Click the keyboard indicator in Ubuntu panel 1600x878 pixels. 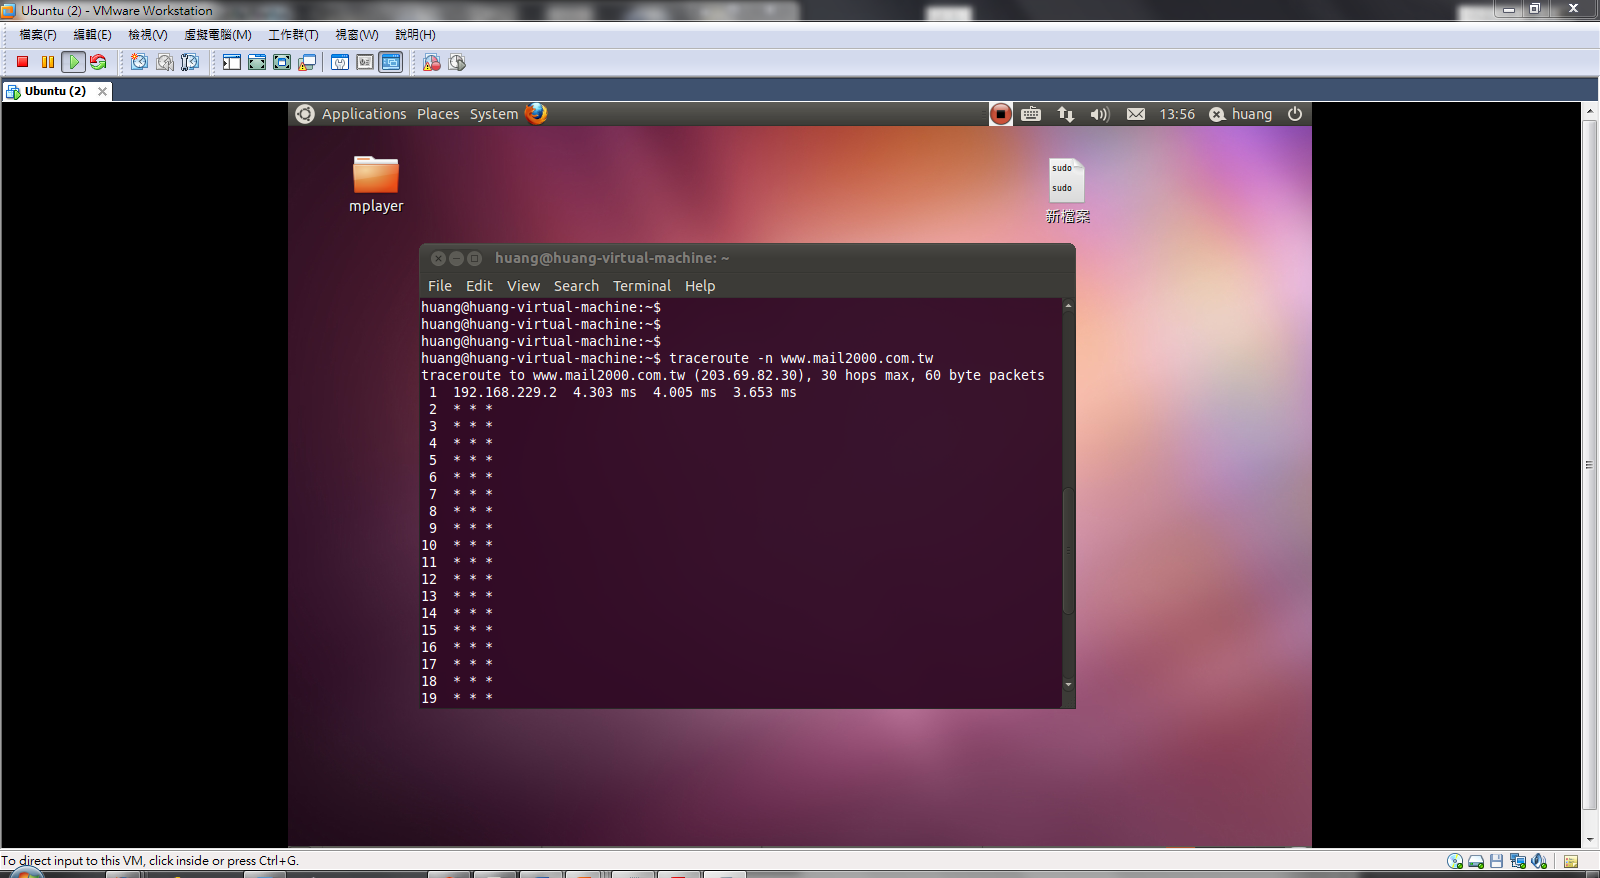click(x=1031, y=114)
